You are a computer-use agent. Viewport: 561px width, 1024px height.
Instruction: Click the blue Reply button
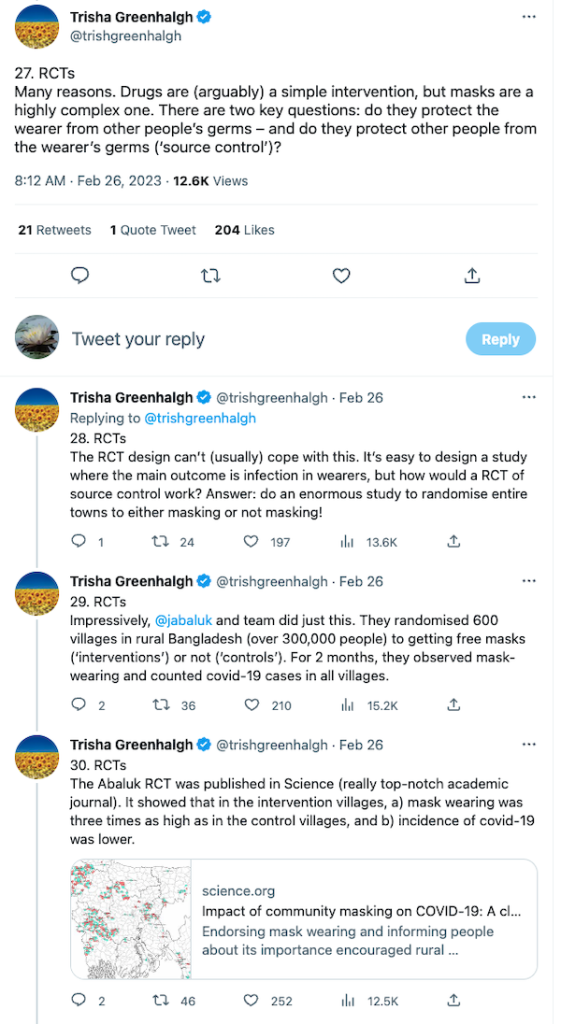click(501, 339)
